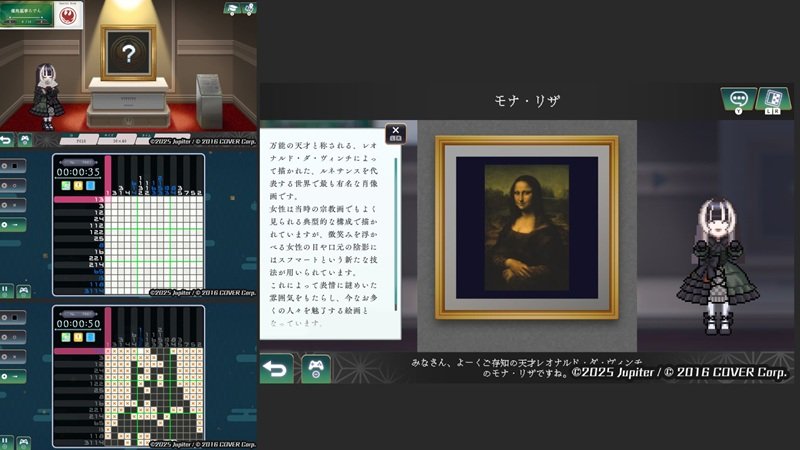Use blue hint item in 00:00:35 puzzle
The image size is (800, 450).
(x=90, y=186)
